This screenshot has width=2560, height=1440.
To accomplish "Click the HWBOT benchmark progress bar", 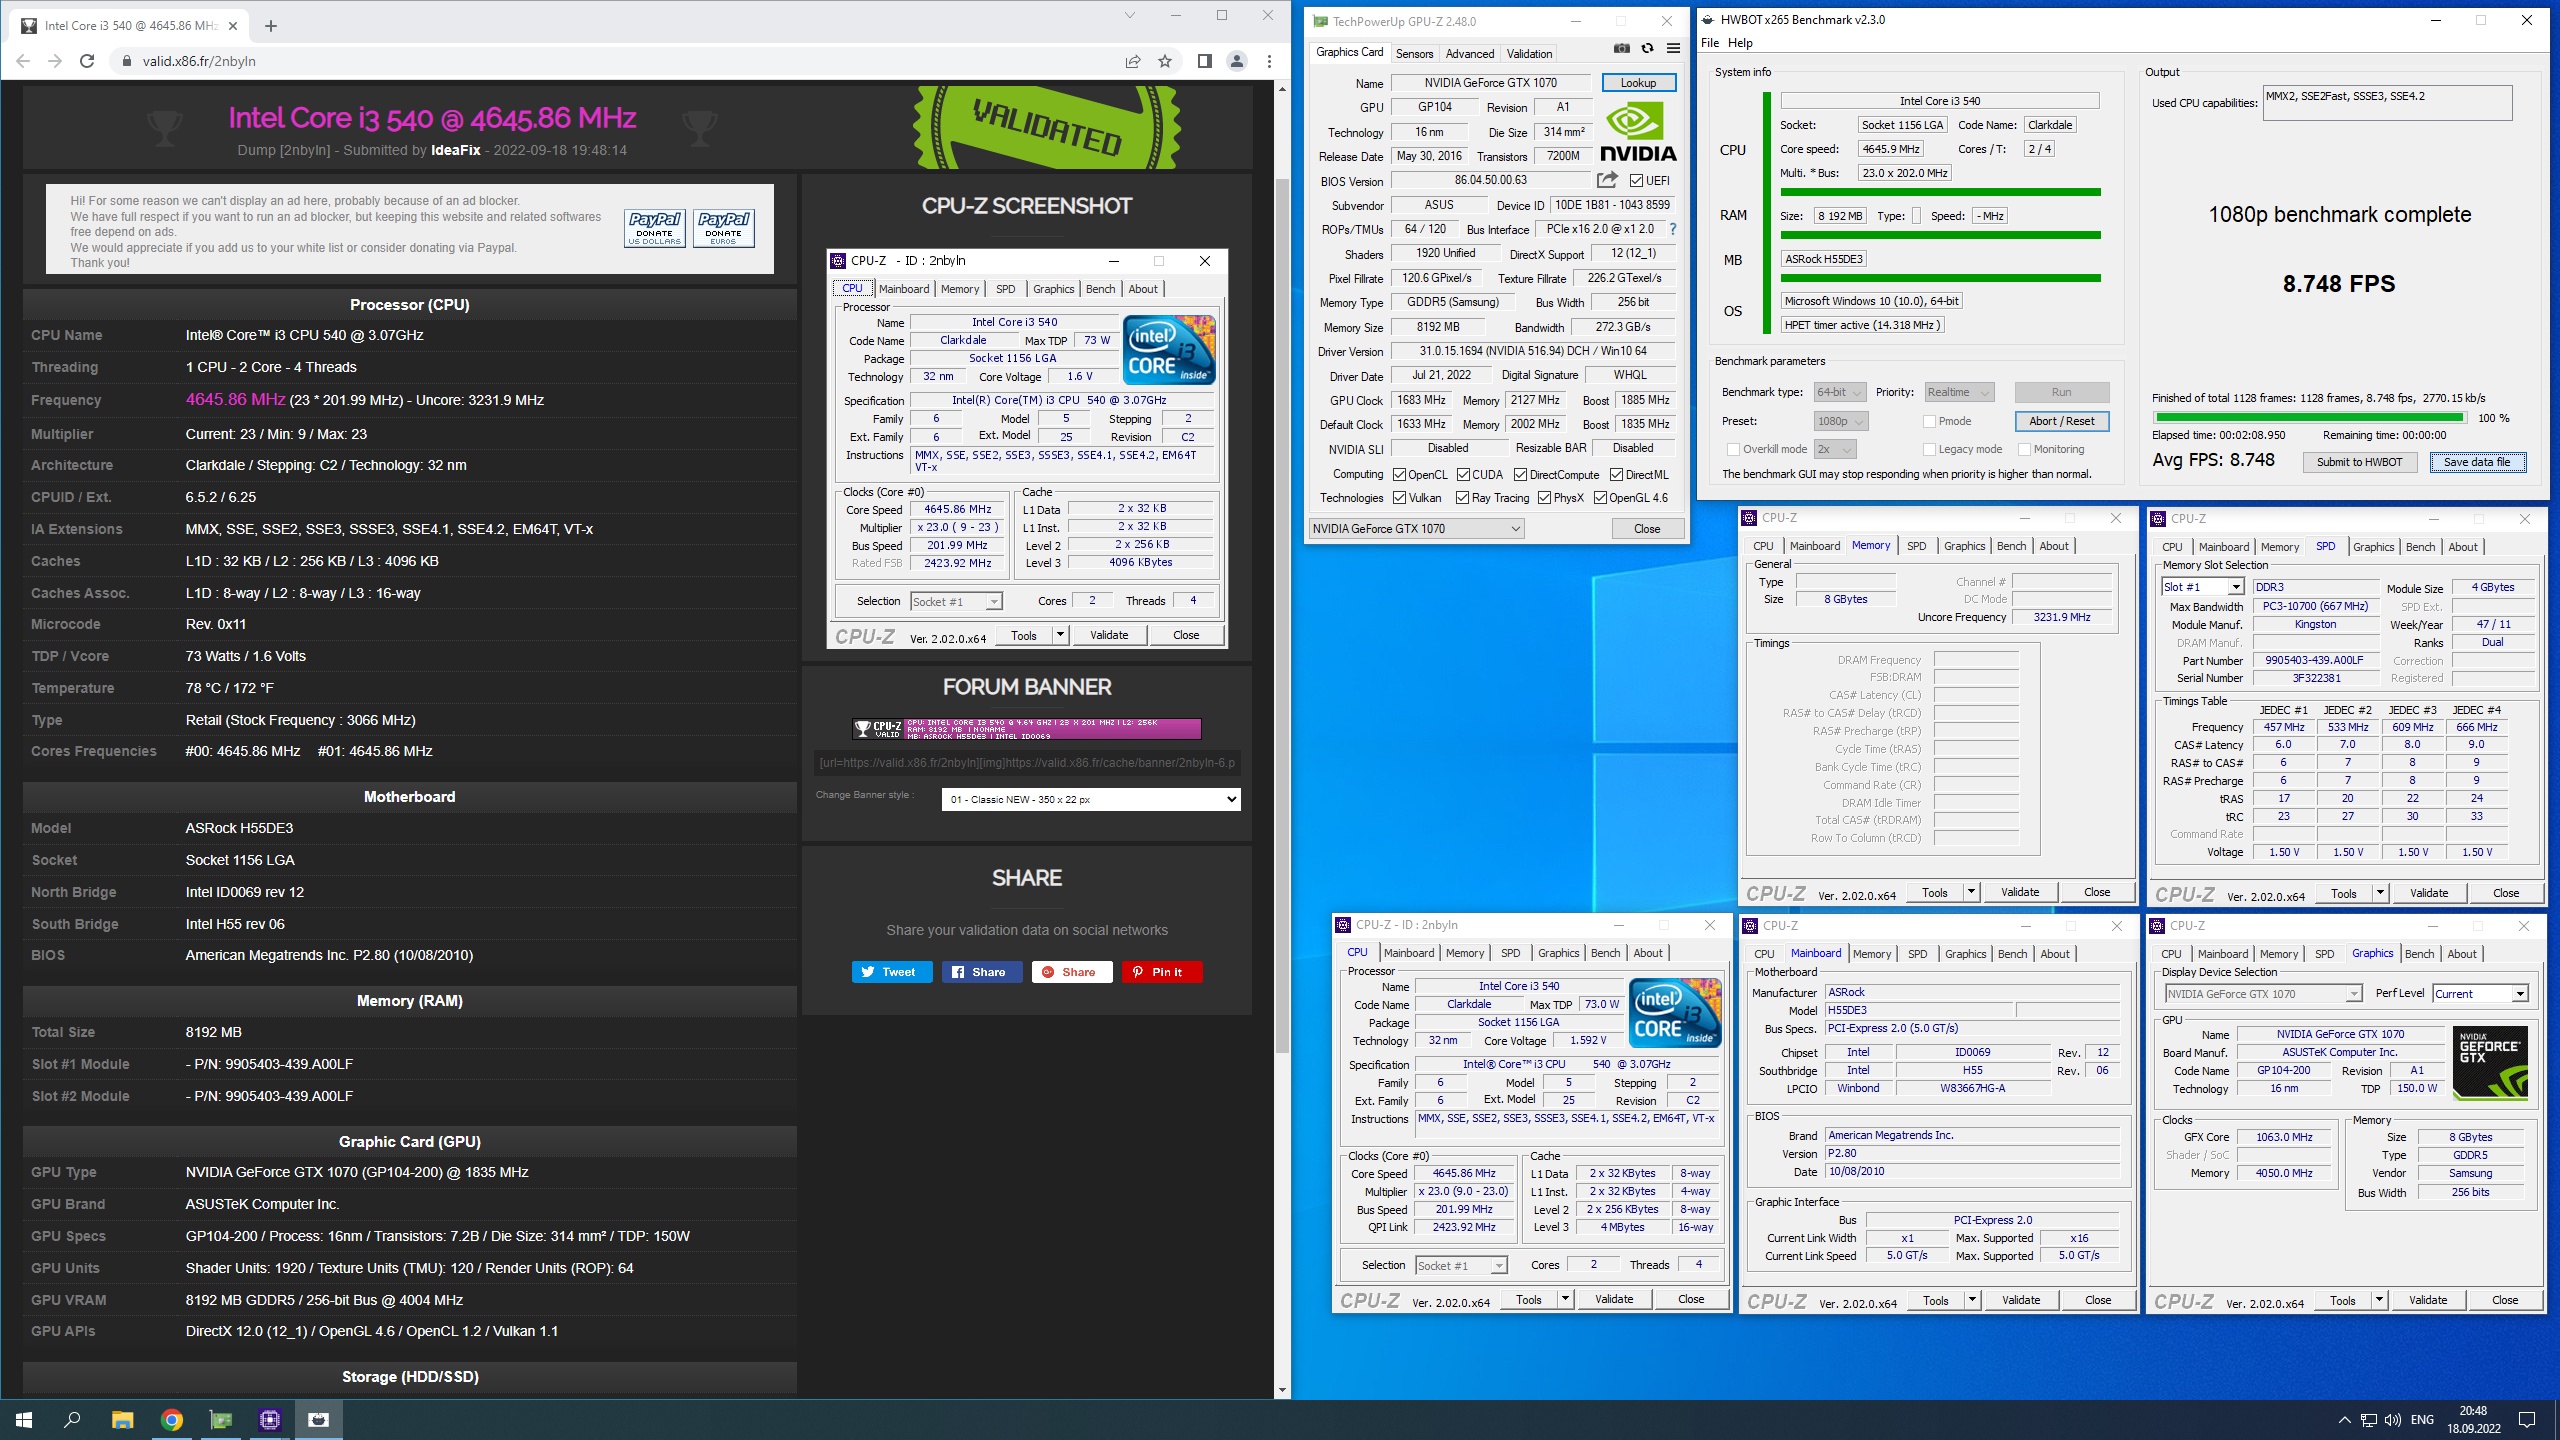I will coord(2310,418).
